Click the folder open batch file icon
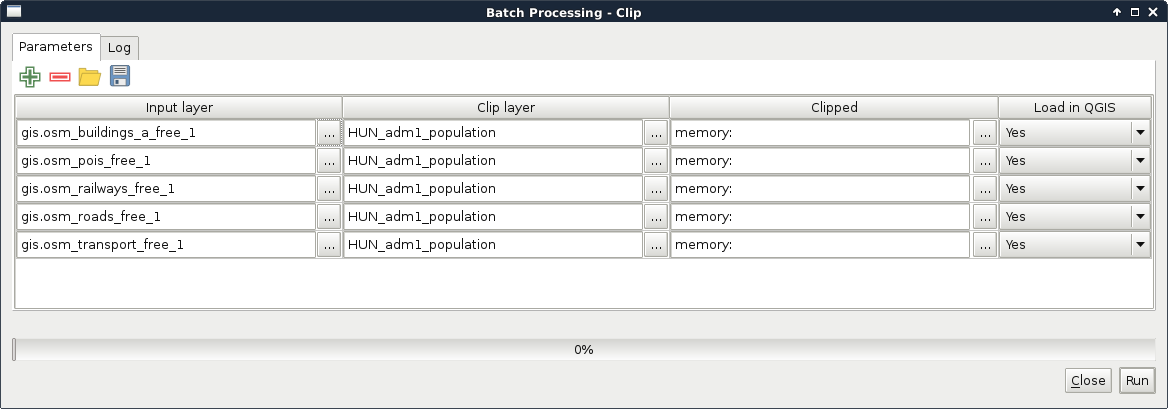Viewport: 1168px width, 409px height. pyautogui.click(x=90, y=77)
